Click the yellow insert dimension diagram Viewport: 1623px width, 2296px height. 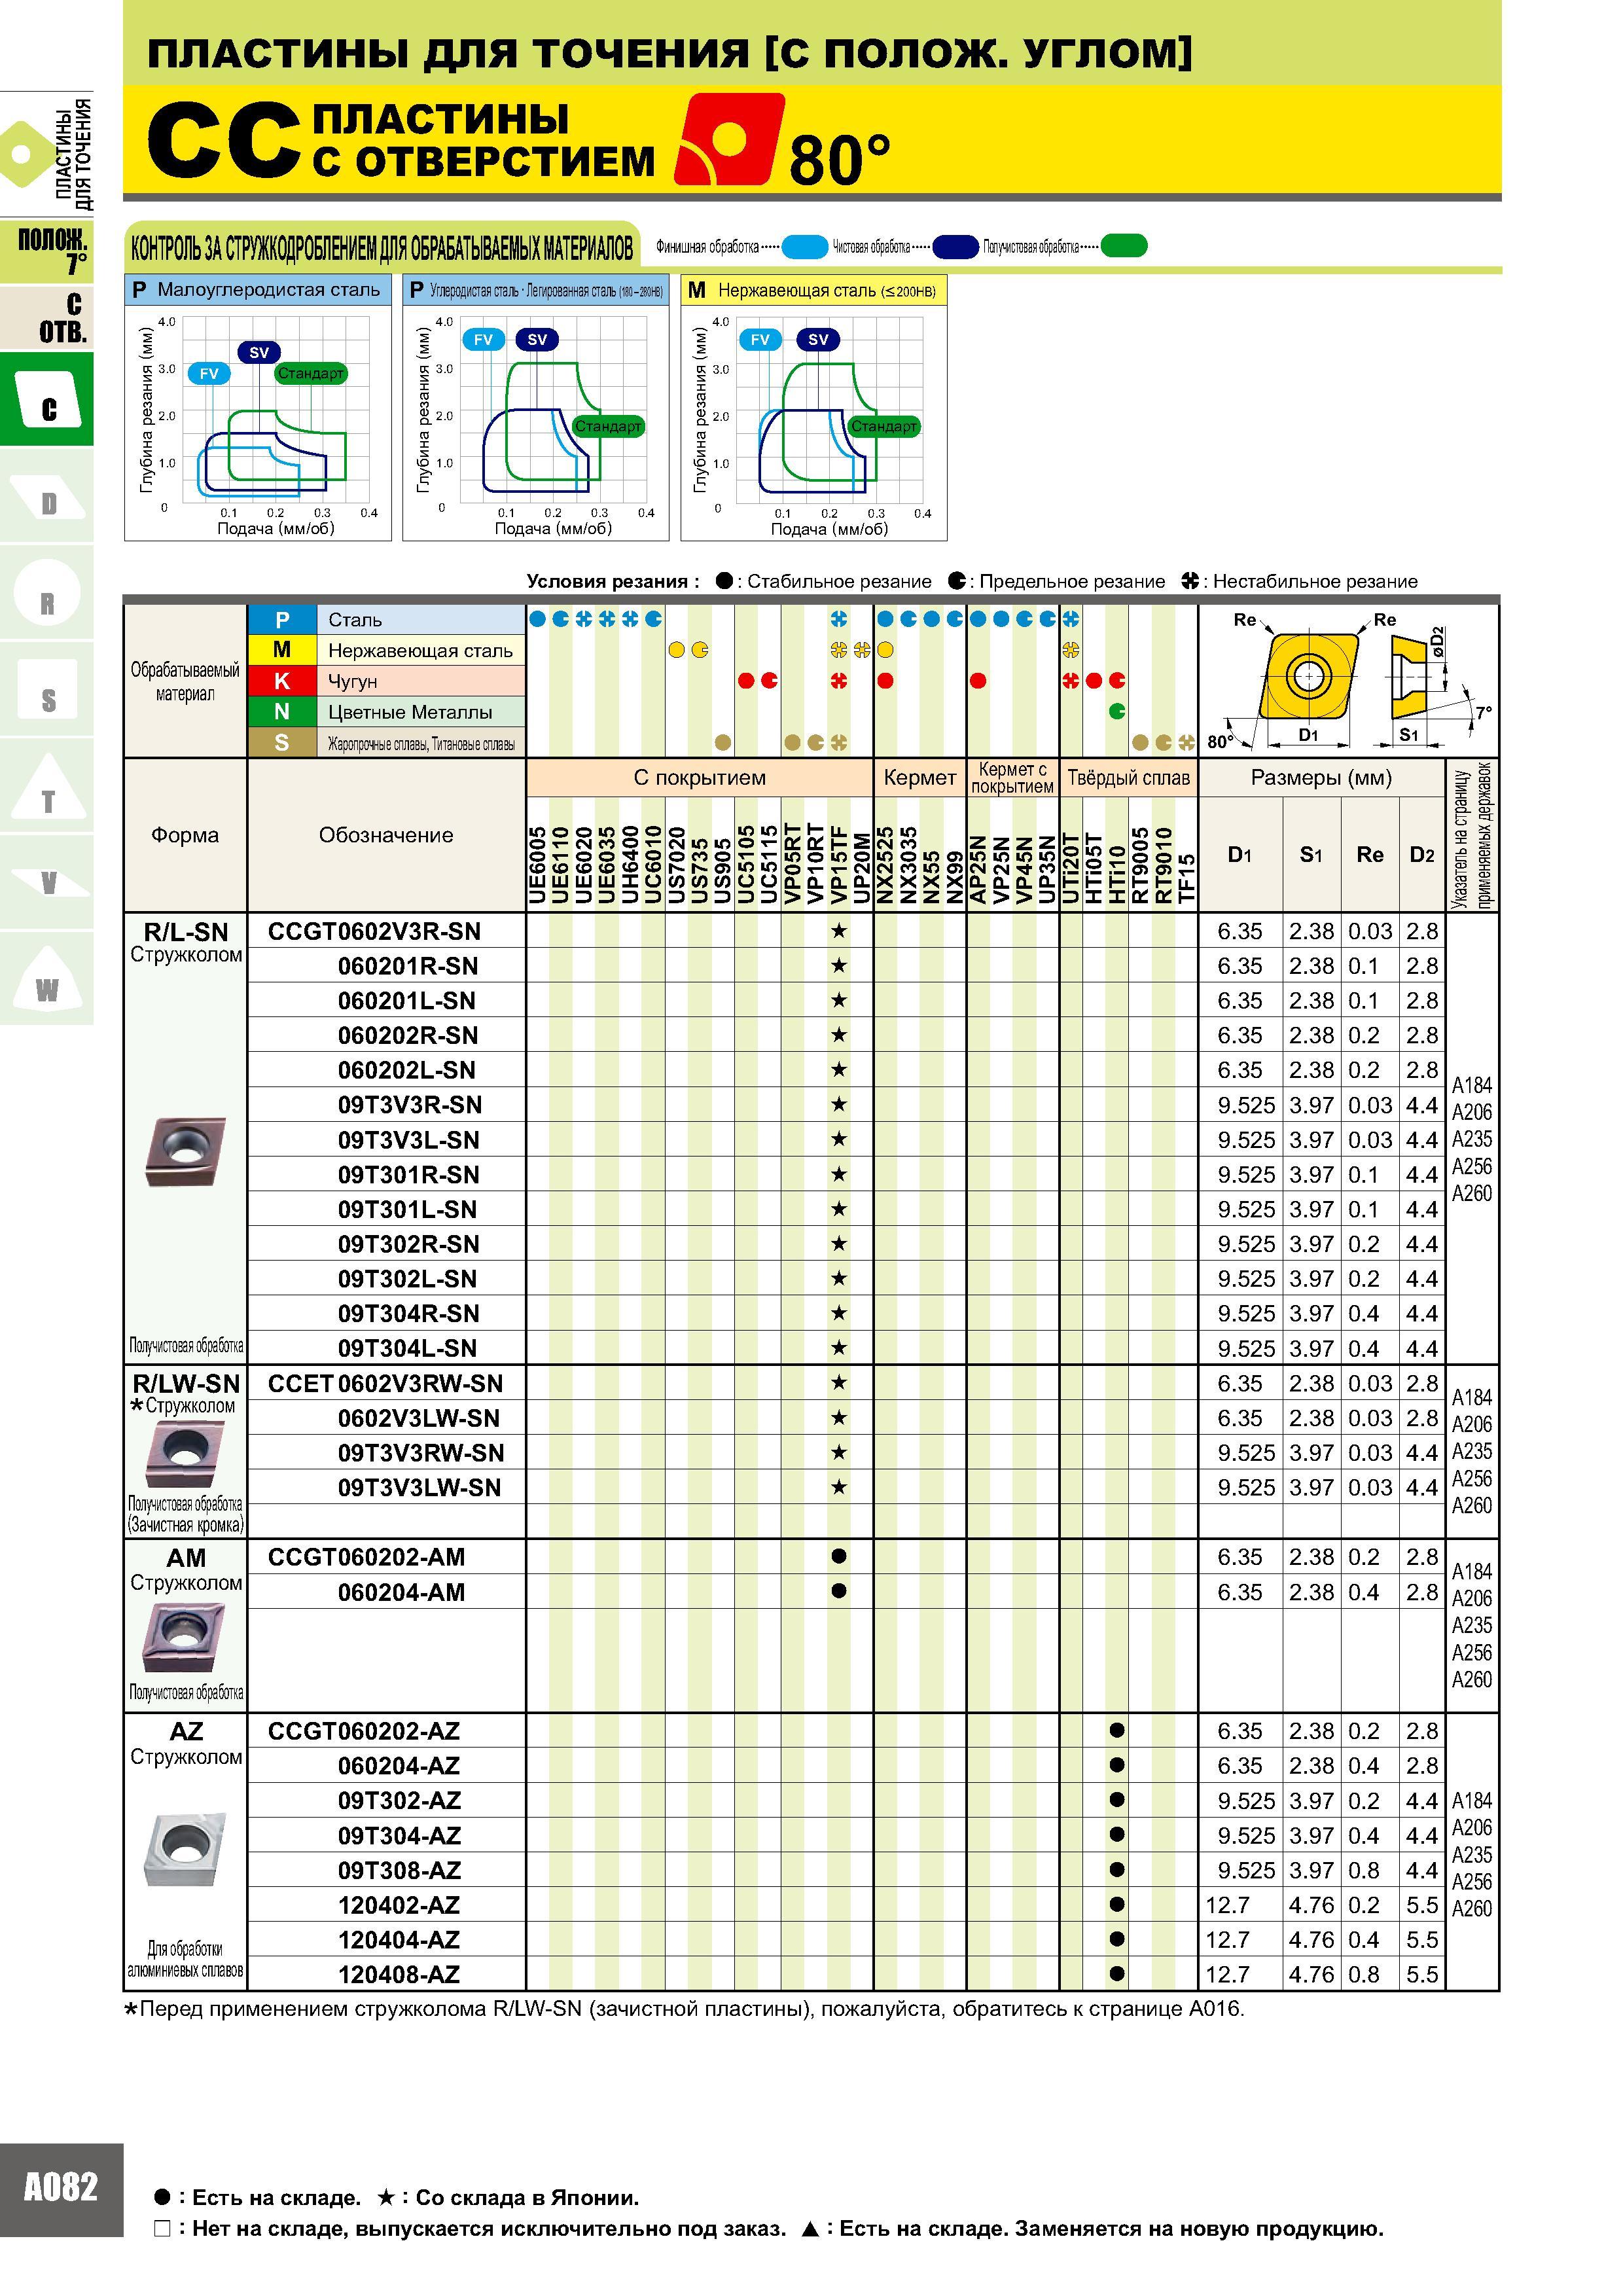1348,681
